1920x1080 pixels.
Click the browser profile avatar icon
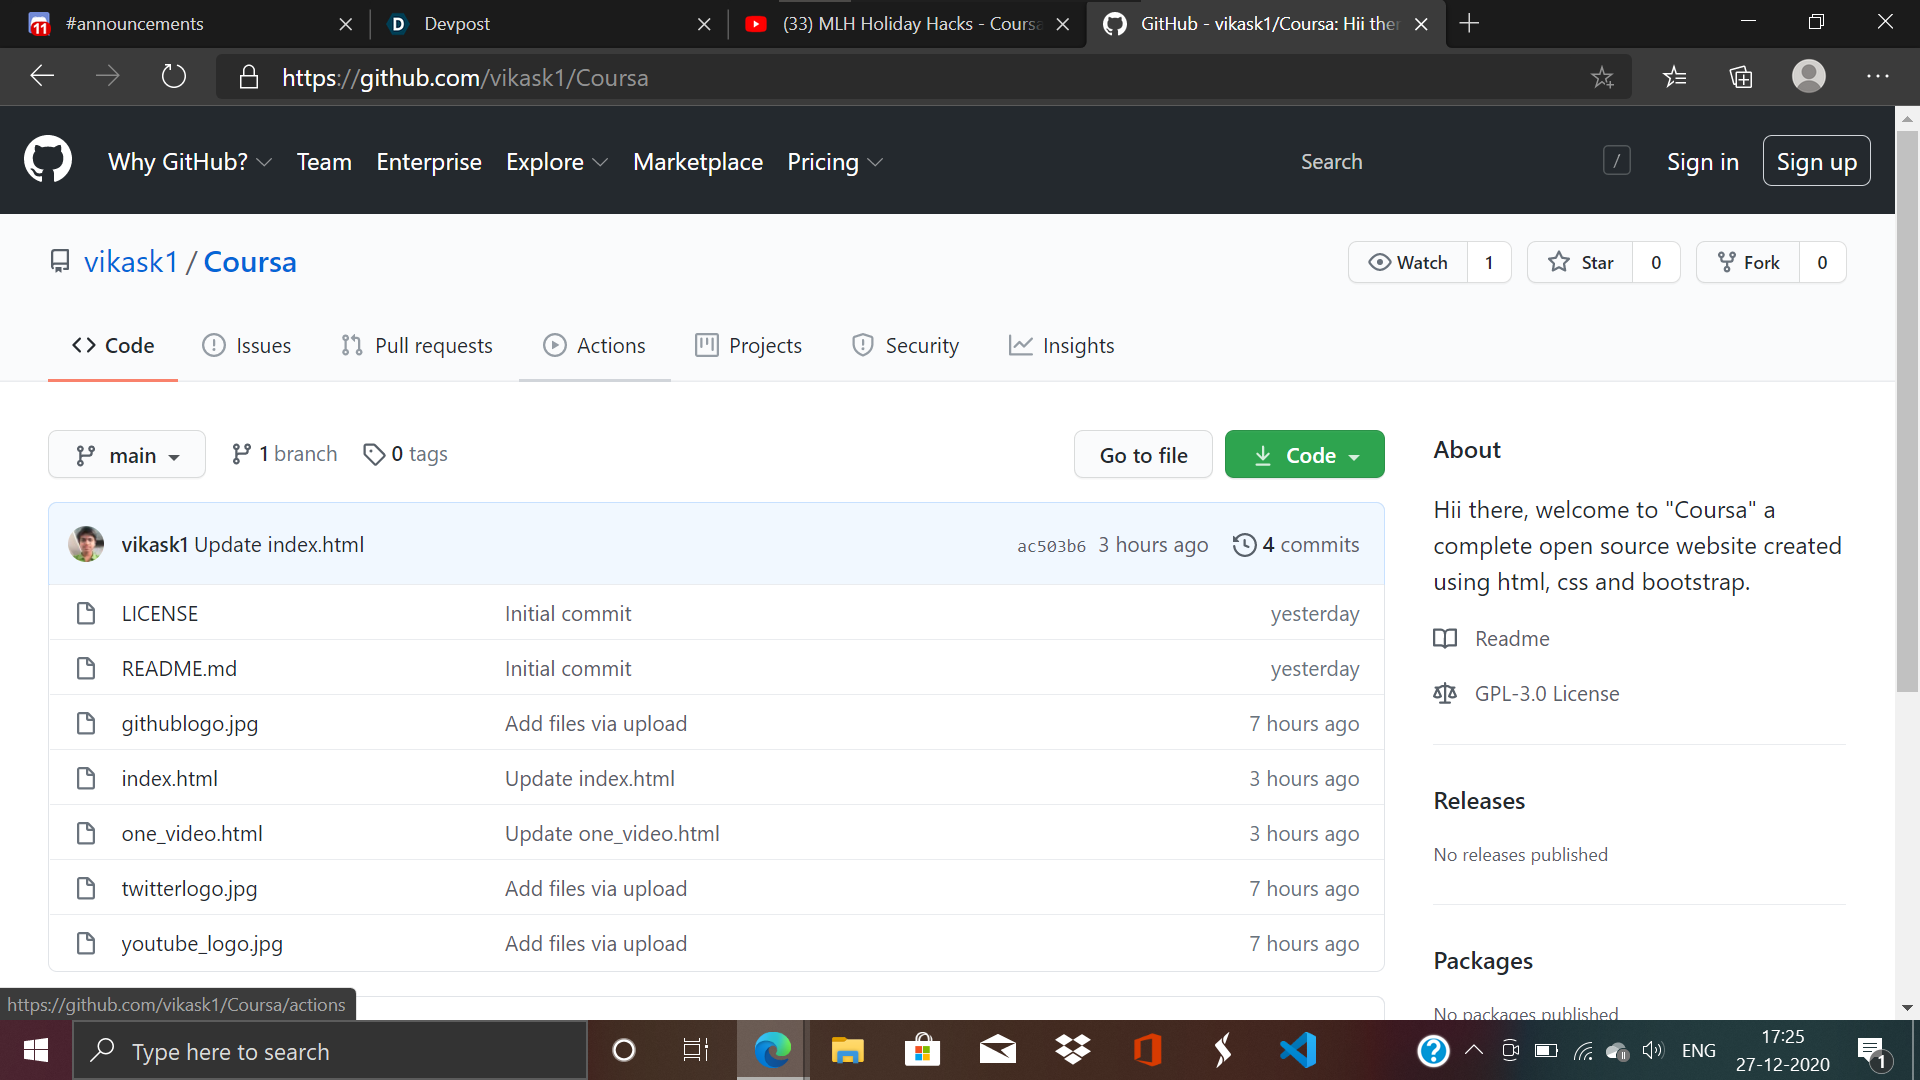(1808, 77)
